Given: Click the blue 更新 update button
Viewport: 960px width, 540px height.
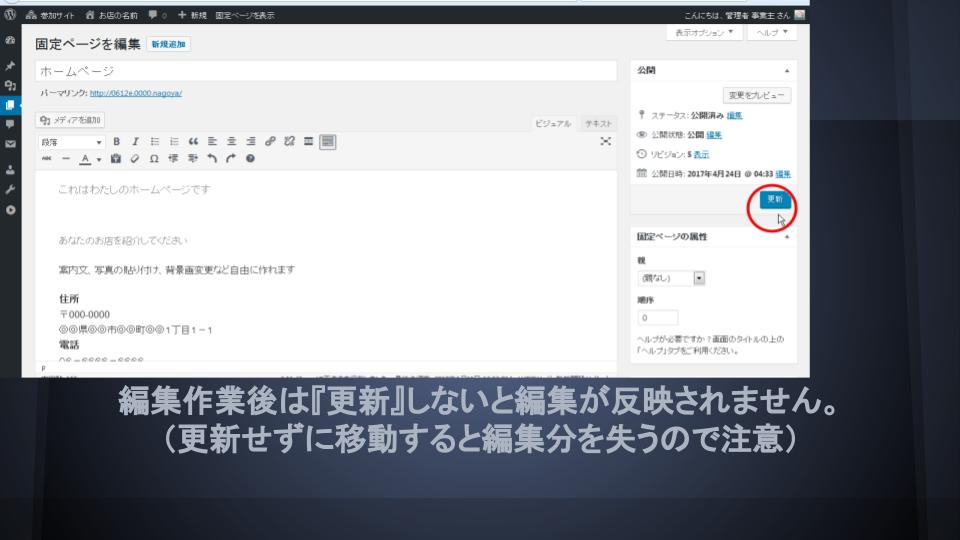Looking at the screenshot, I should [x=774, y=200].
